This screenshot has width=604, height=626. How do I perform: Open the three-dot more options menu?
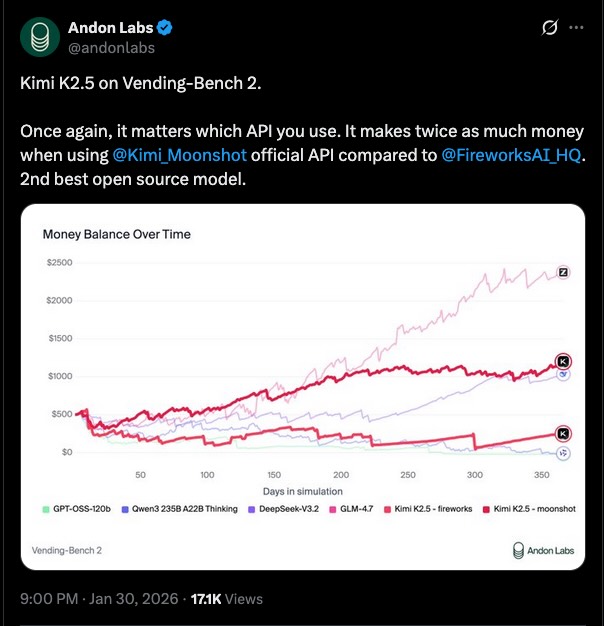pyautogui.click(x=576, y=28)
